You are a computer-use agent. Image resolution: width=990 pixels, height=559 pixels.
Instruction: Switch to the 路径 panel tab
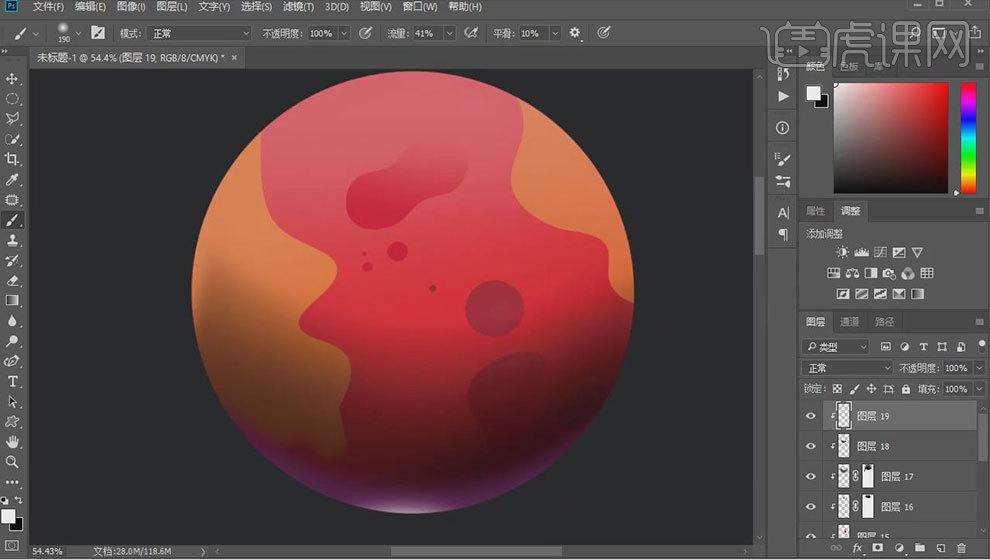(884, 322)
